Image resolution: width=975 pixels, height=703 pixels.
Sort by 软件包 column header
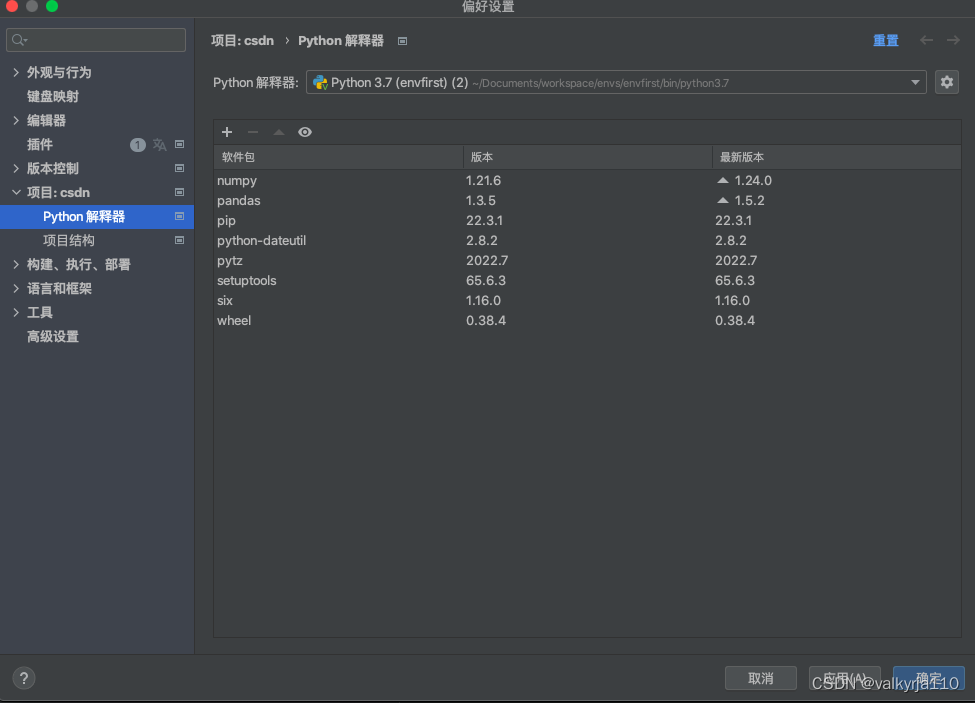point(338,157)
